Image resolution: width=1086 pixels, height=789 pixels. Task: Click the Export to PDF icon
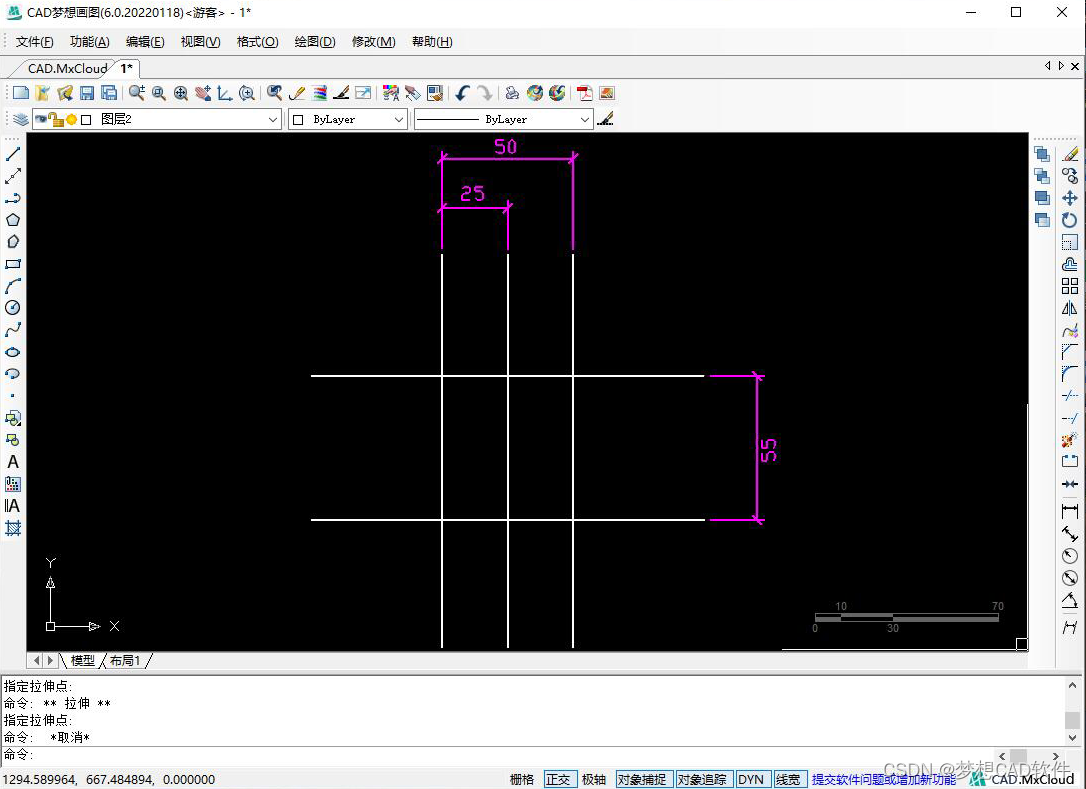585,93
